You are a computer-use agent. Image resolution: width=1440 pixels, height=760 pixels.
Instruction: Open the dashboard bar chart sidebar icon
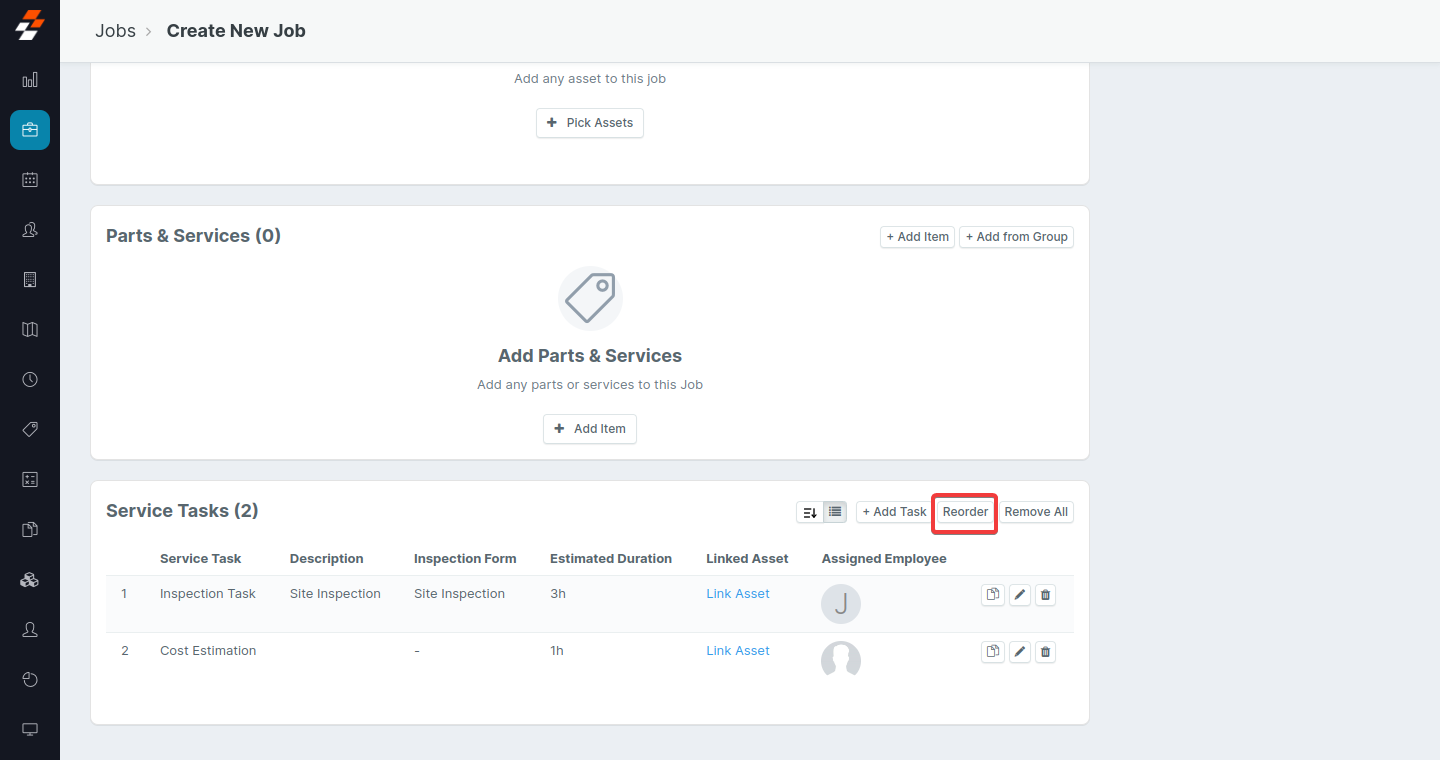(x=30, y=80)
